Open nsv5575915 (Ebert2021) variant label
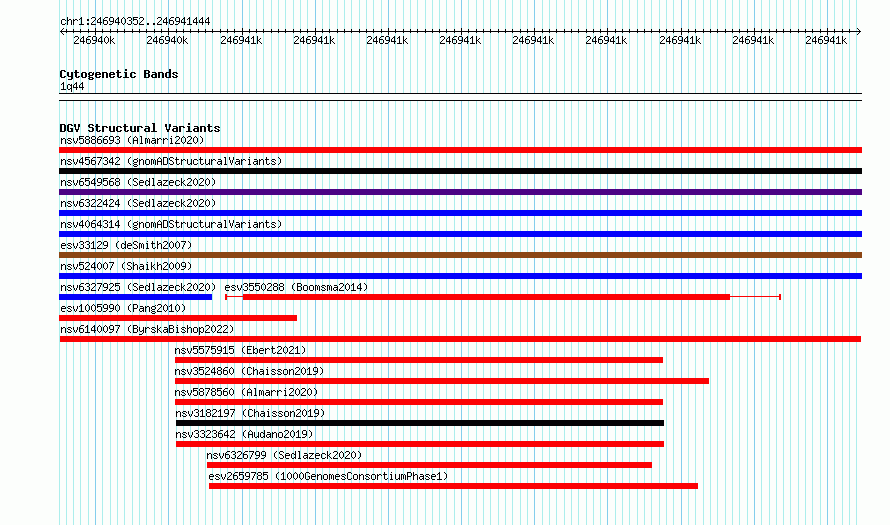 click(240, 350)
